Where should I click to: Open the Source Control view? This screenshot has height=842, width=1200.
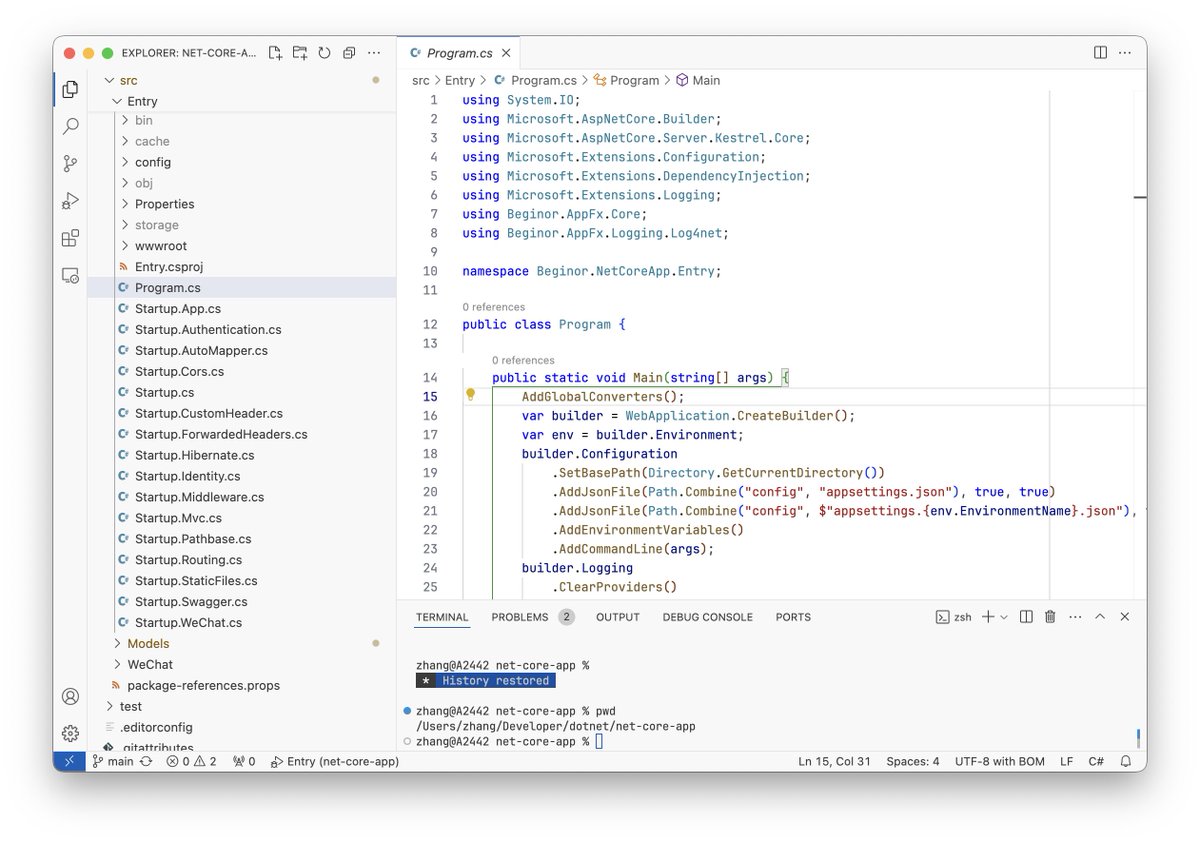(x=70, y=163)
